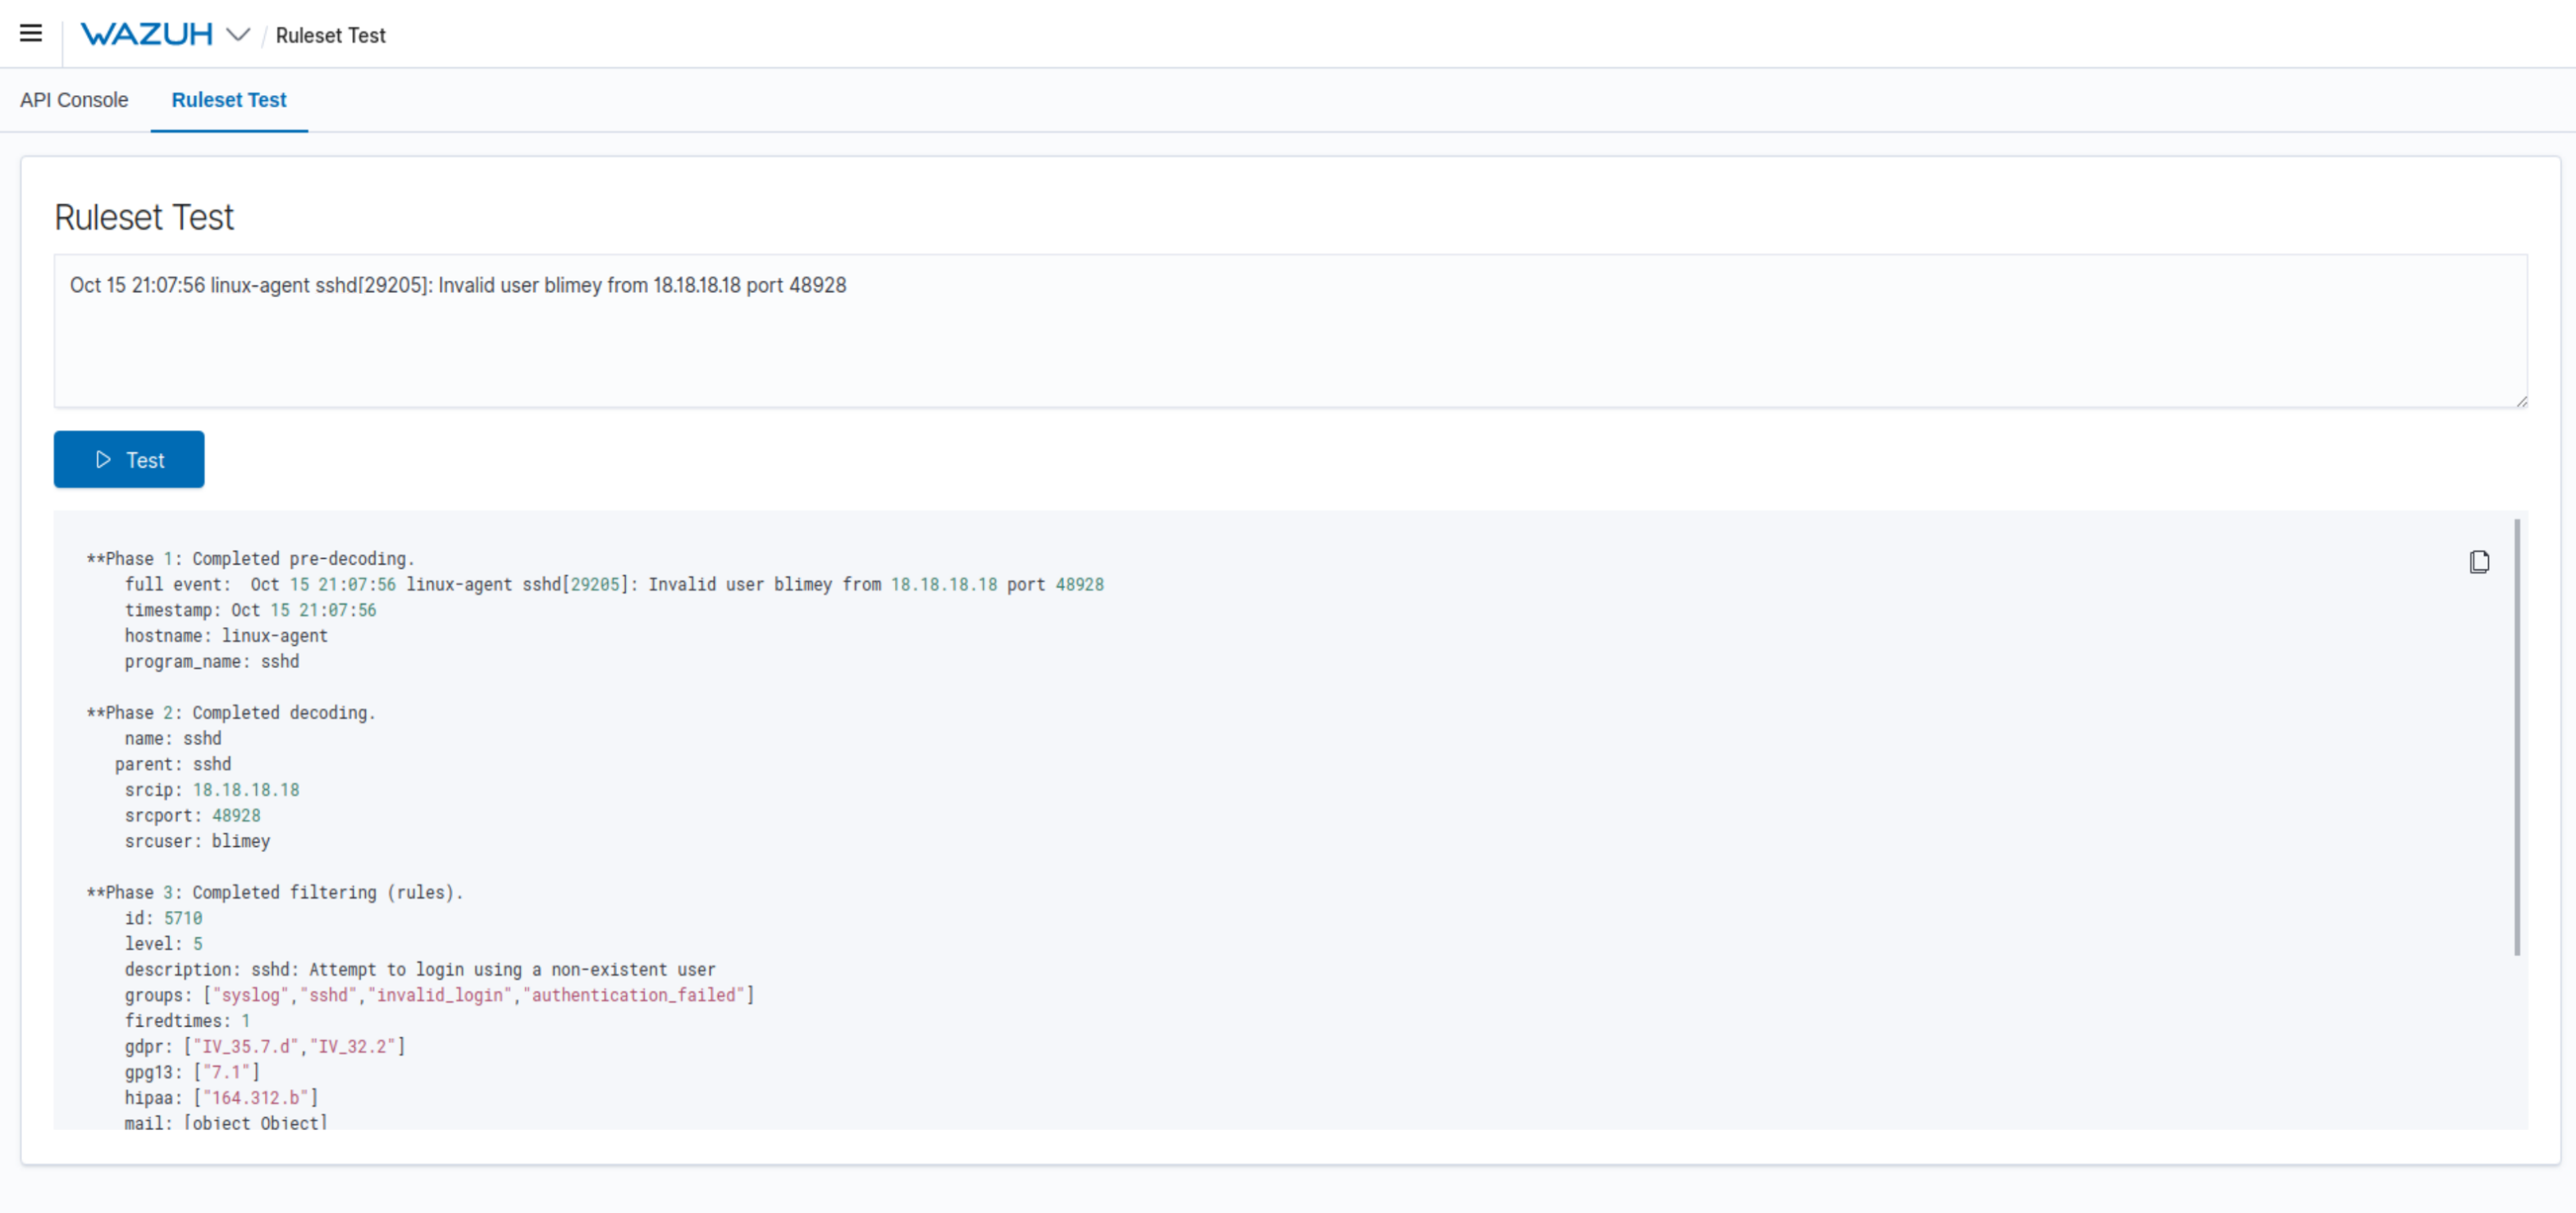Click the Wazuh logo
Screen dimensions: 2576x1213
click(146, 34)
